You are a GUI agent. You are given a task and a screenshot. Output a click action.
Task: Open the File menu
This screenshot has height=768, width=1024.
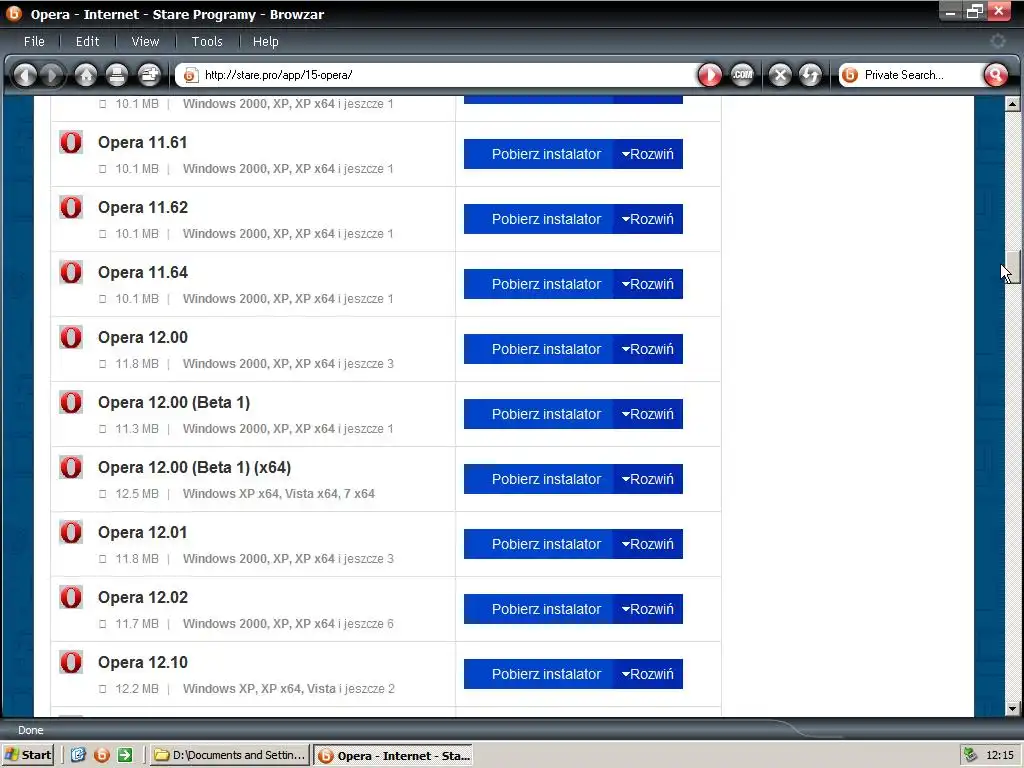(34, 41)
